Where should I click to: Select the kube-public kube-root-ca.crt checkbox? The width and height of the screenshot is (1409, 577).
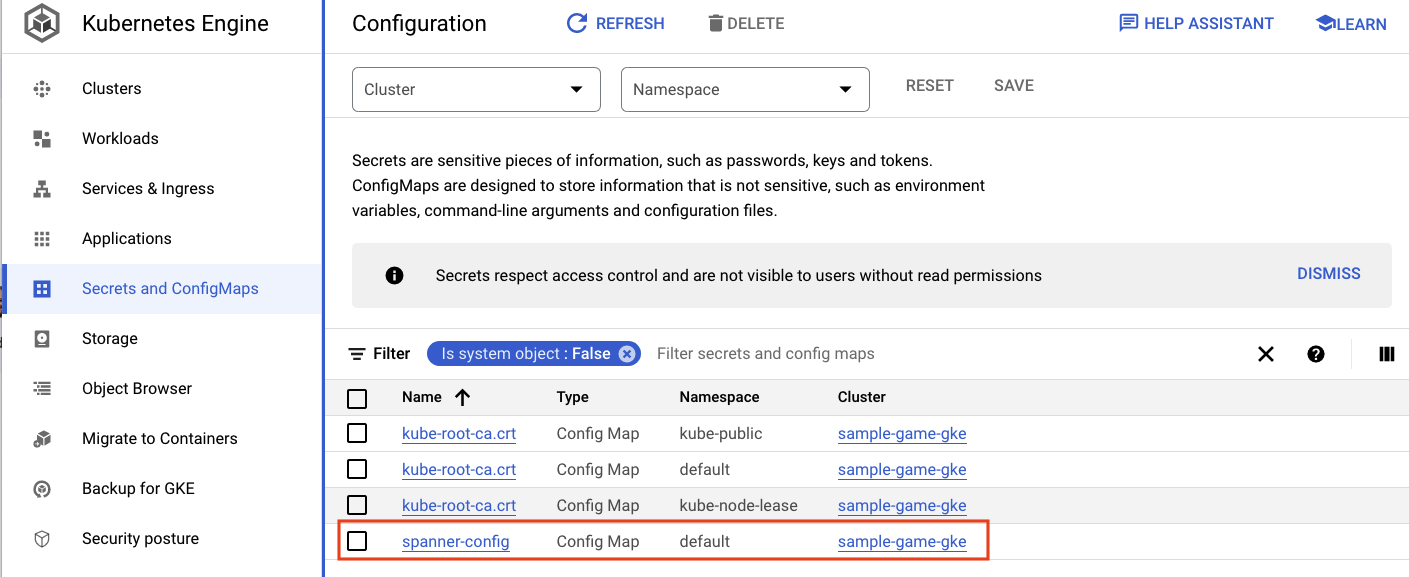pos(357,434)
